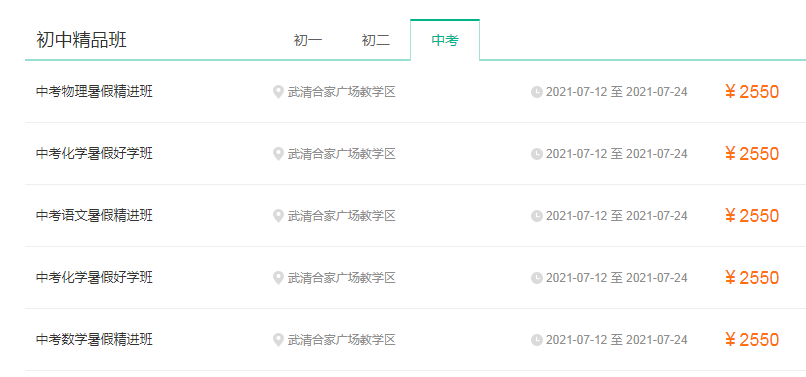The height and width of the screenshot is (377, 806).
Task: Click clock icon in 中考数学暑假精进班 row
Action: 537,340
